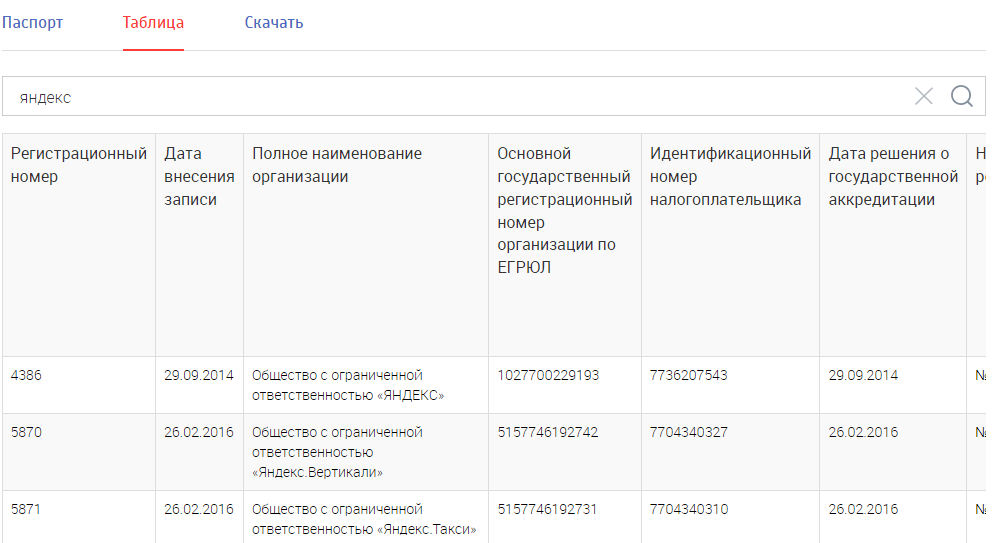Switch to the Паспорт tab
The height and width of the screenshot is (543, 994).
32,23
